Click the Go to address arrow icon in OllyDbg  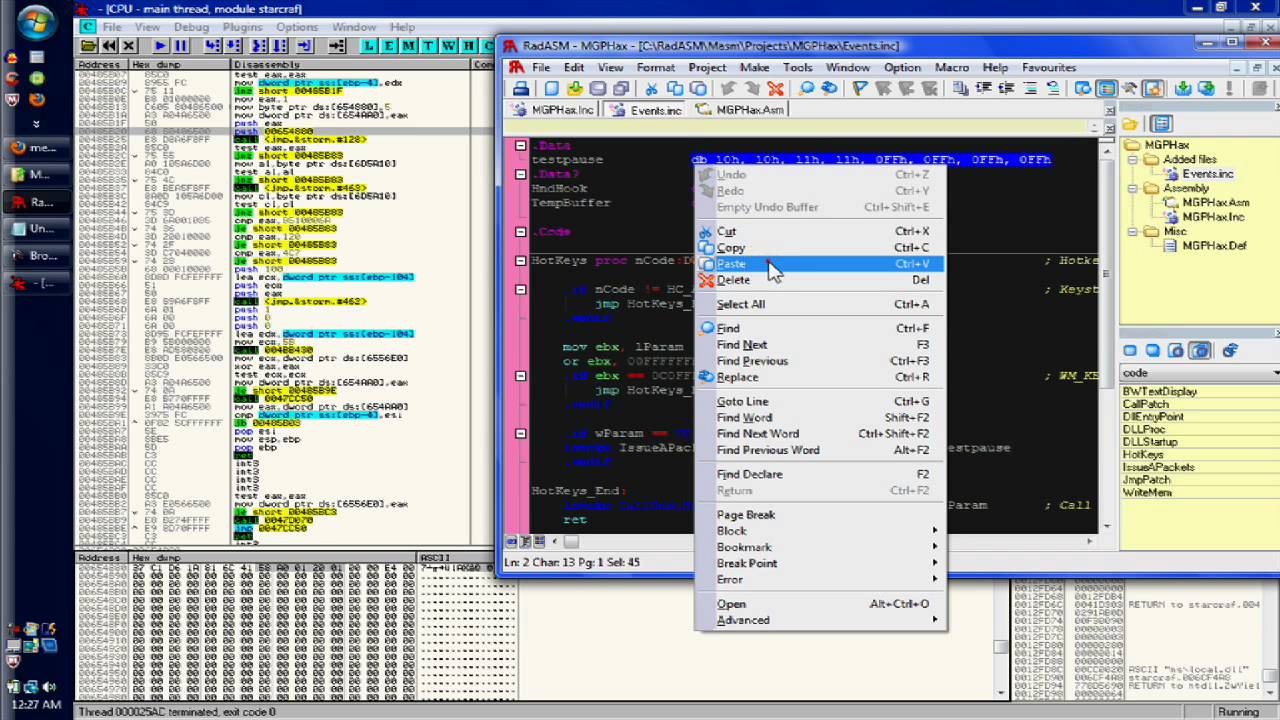point(337,46)
